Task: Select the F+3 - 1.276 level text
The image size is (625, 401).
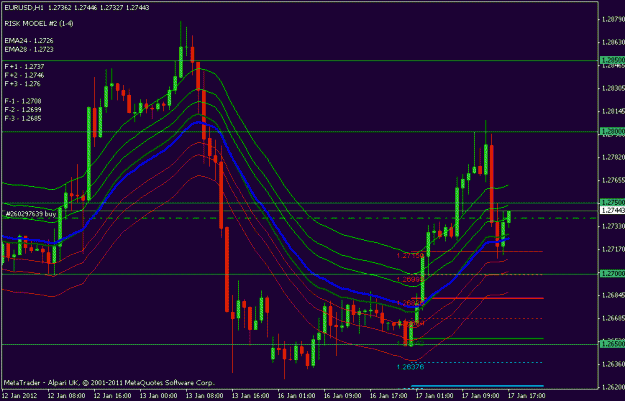Action: pyautogui.click(x=23, y=84)
